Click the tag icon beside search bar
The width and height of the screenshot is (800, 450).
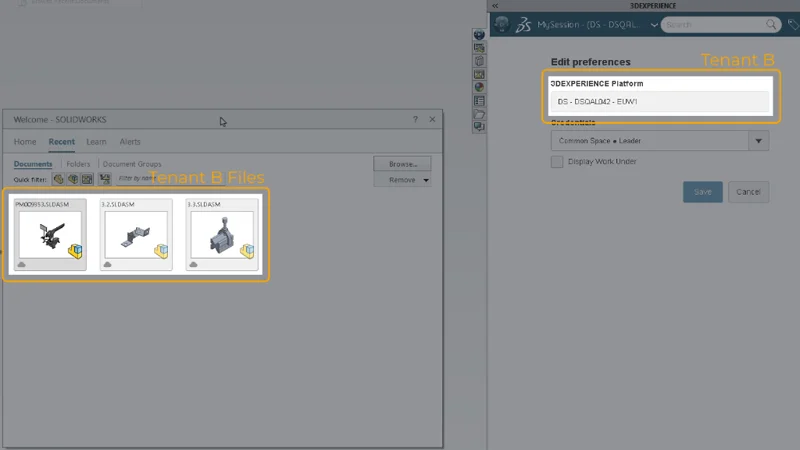[x=793, y=24]
